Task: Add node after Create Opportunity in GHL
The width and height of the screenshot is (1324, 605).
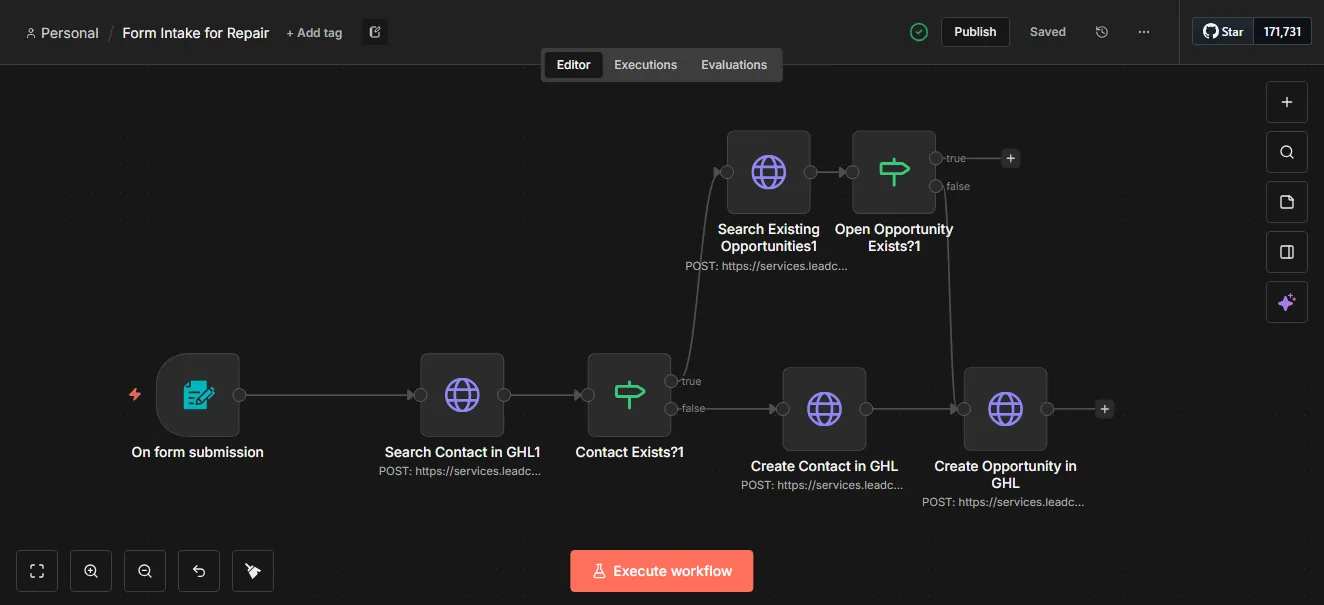Action: coord(1104,409)
